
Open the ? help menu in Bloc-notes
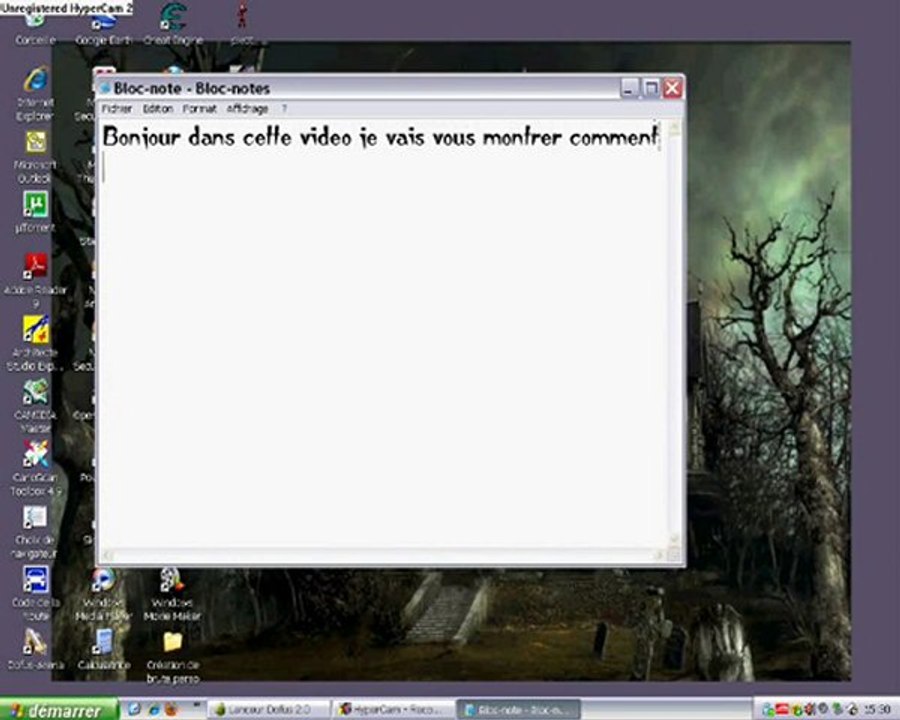[284, 109]
